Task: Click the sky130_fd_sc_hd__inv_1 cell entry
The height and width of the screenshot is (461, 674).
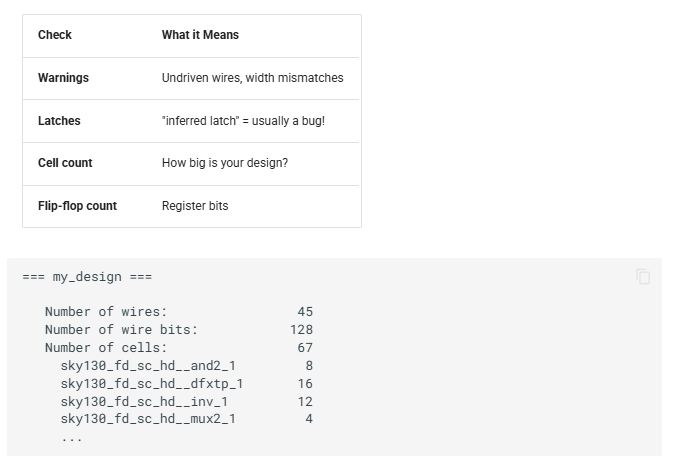Action: tap(144, 402)
